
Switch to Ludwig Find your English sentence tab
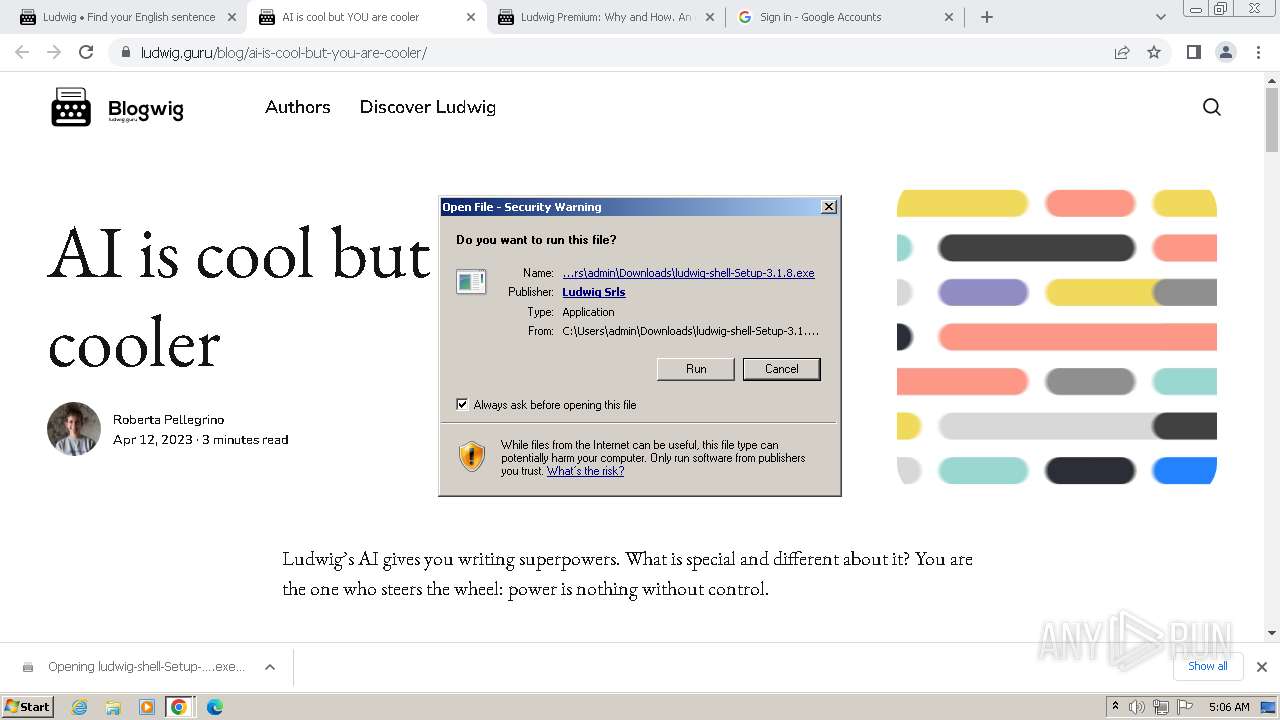127,17
